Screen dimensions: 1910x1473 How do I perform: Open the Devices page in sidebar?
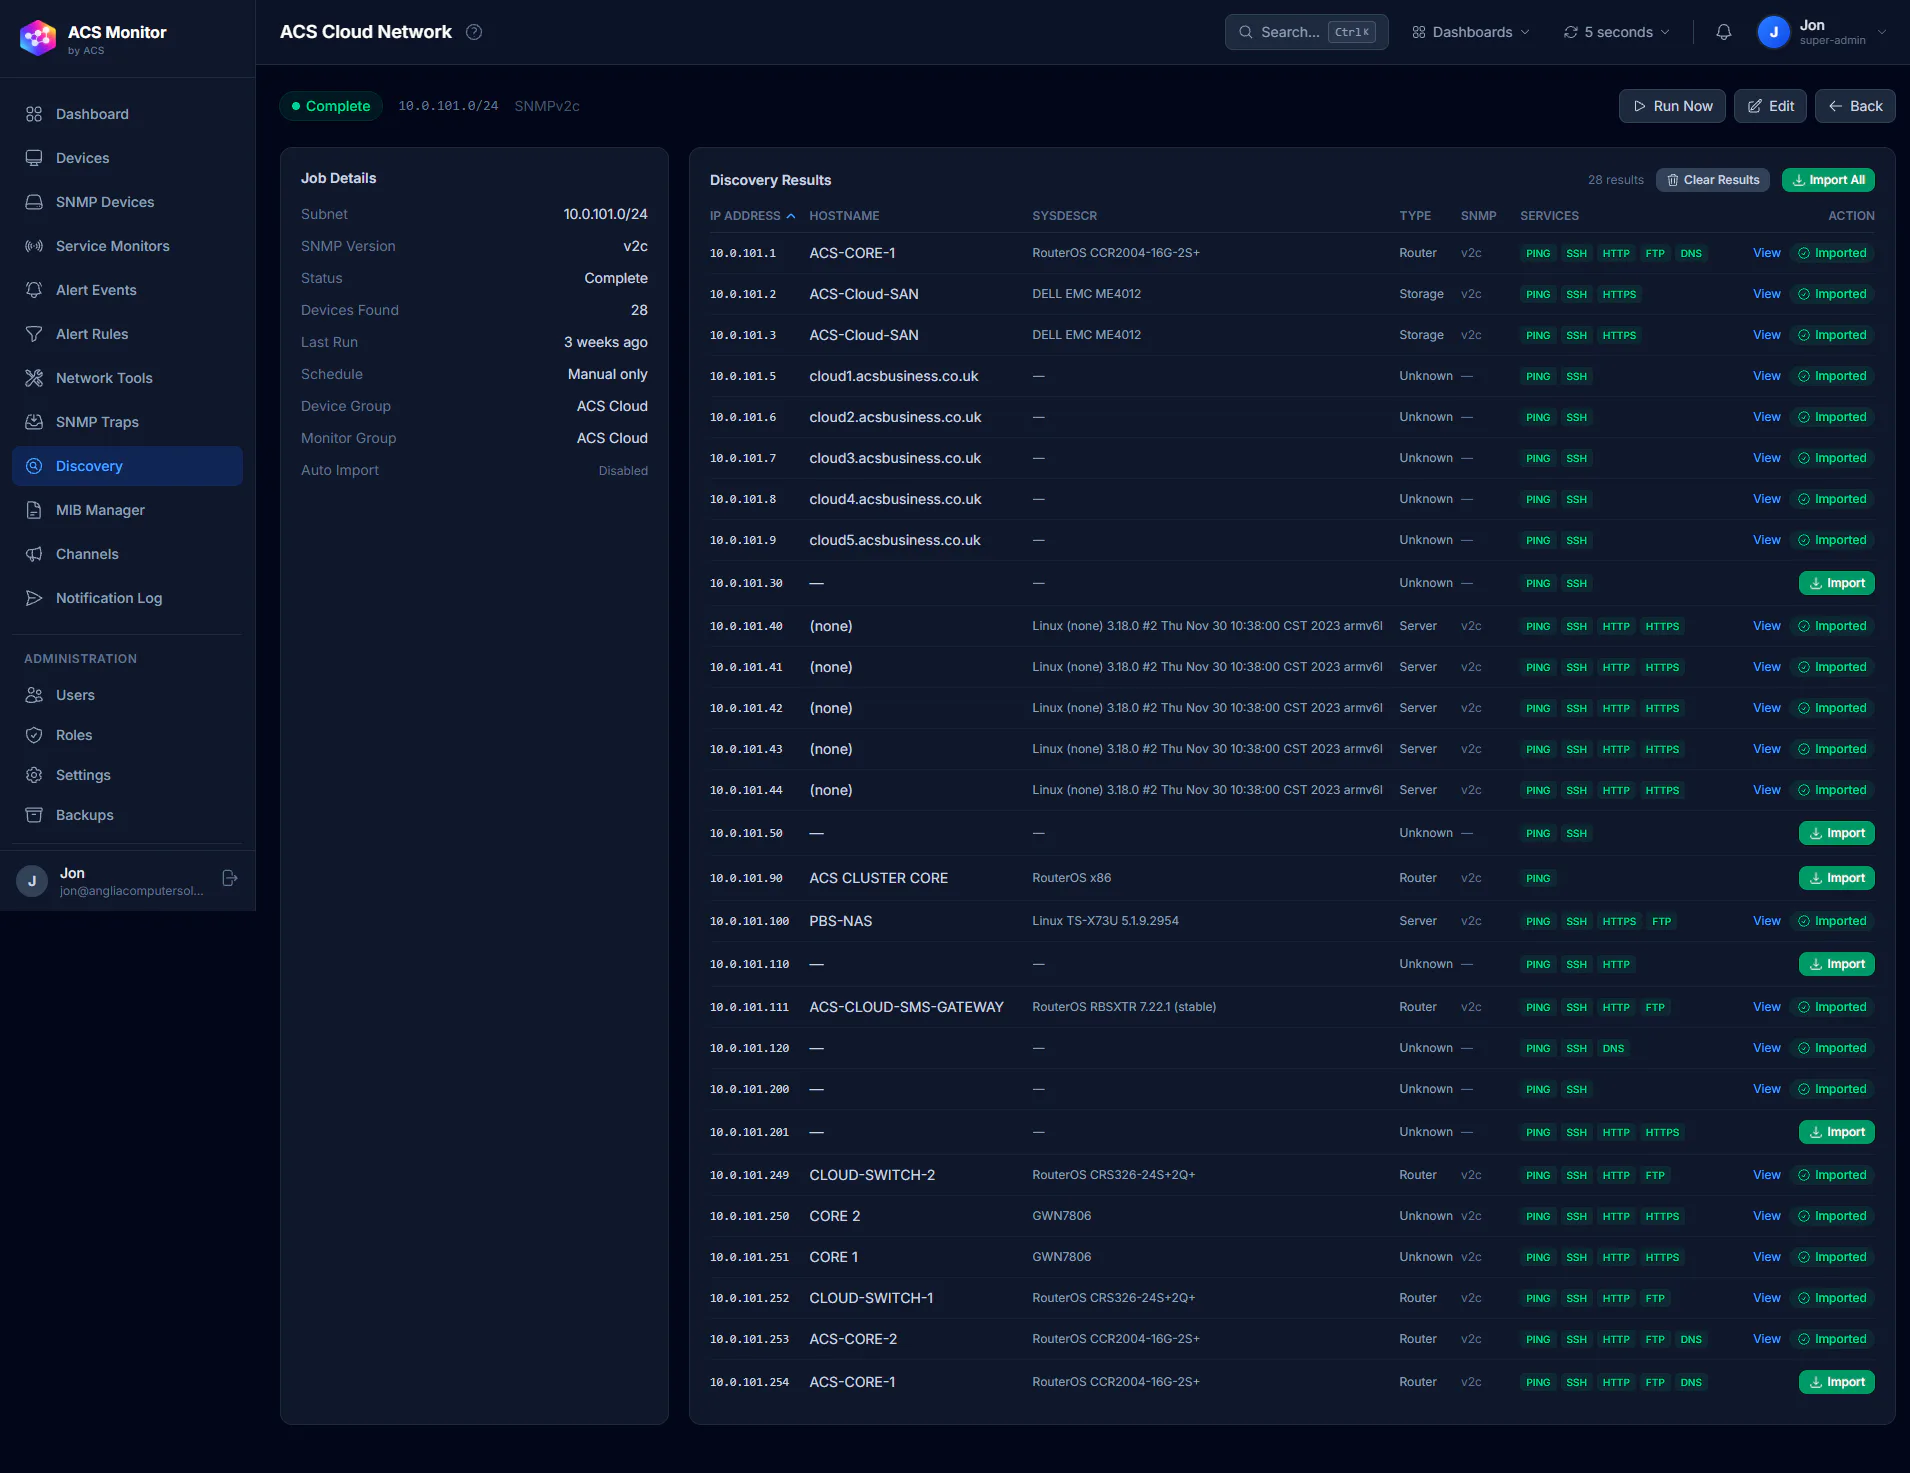[x=127, y=158]
